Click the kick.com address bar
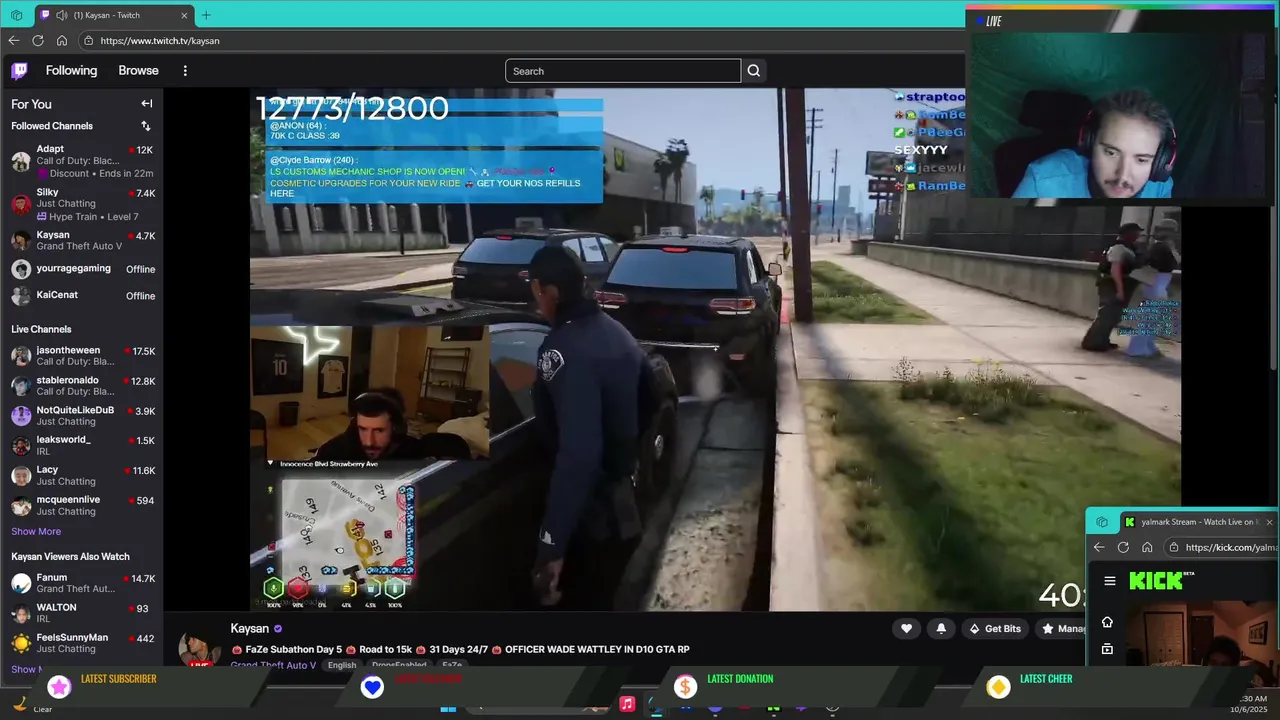The height and width of the screenshot is (720, 1280). 1222,547
